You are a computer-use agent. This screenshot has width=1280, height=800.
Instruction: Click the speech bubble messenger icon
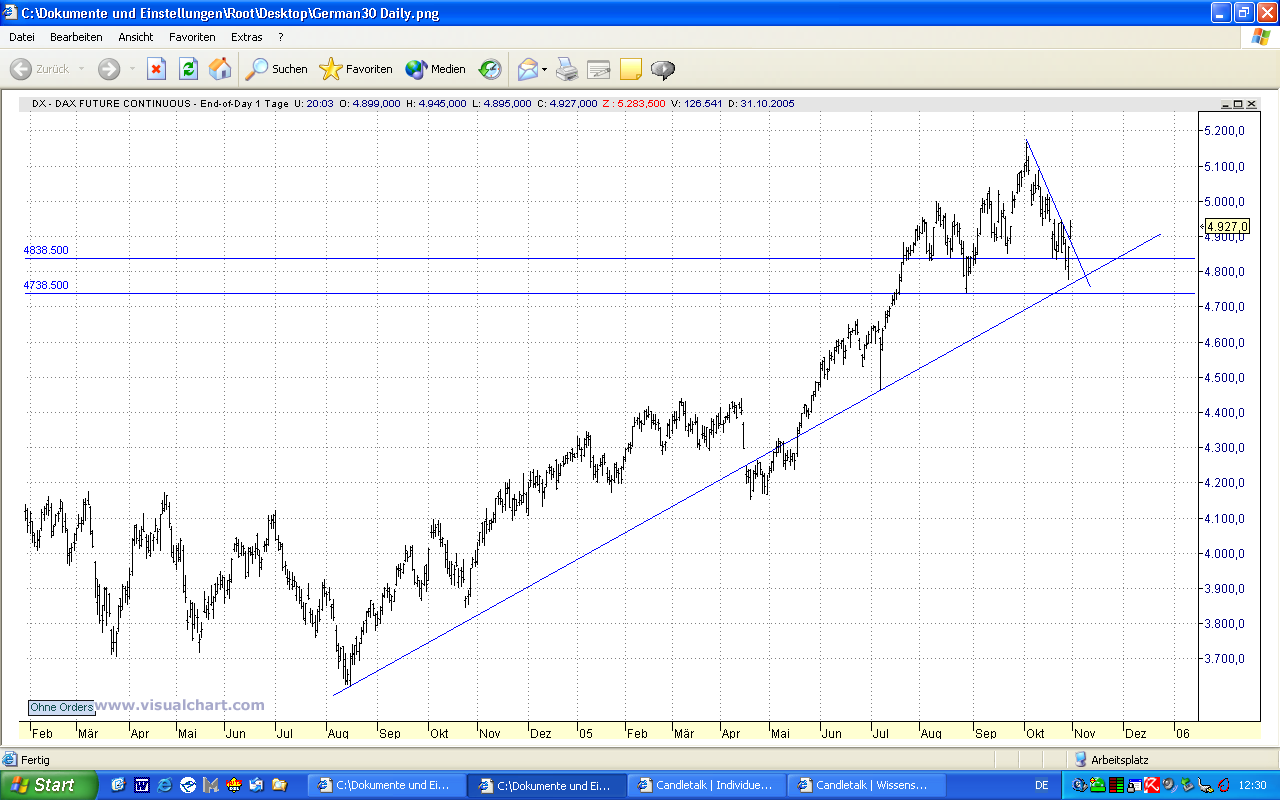click(x=663, y=69)
